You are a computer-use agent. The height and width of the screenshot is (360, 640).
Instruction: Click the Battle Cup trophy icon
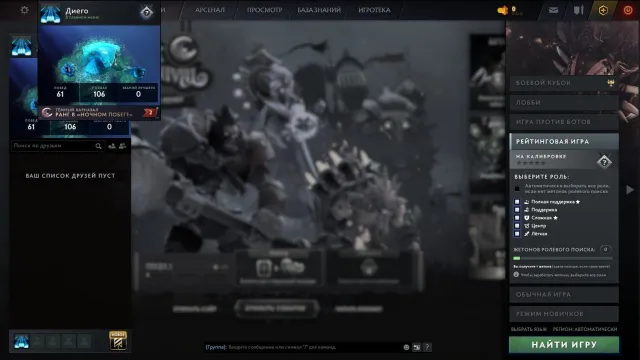point(611,83)
